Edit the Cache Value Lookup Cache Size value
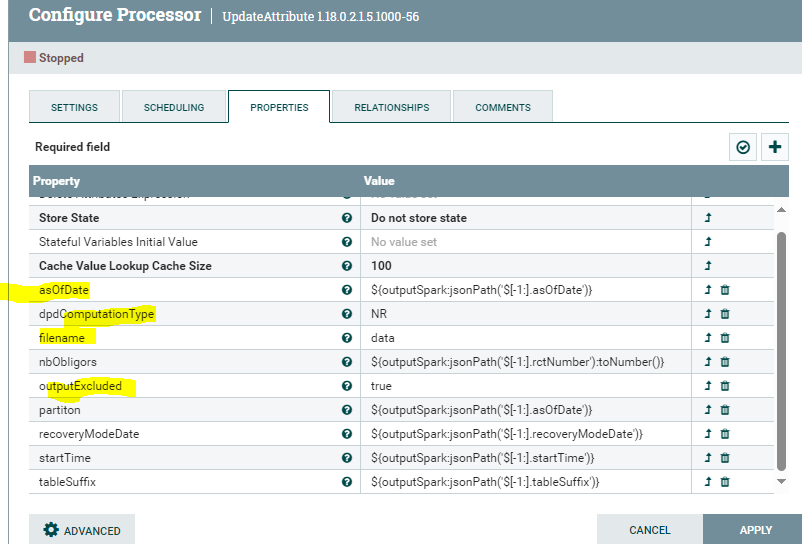This screenshot has width=802, height=544. (x=525, y=266)
